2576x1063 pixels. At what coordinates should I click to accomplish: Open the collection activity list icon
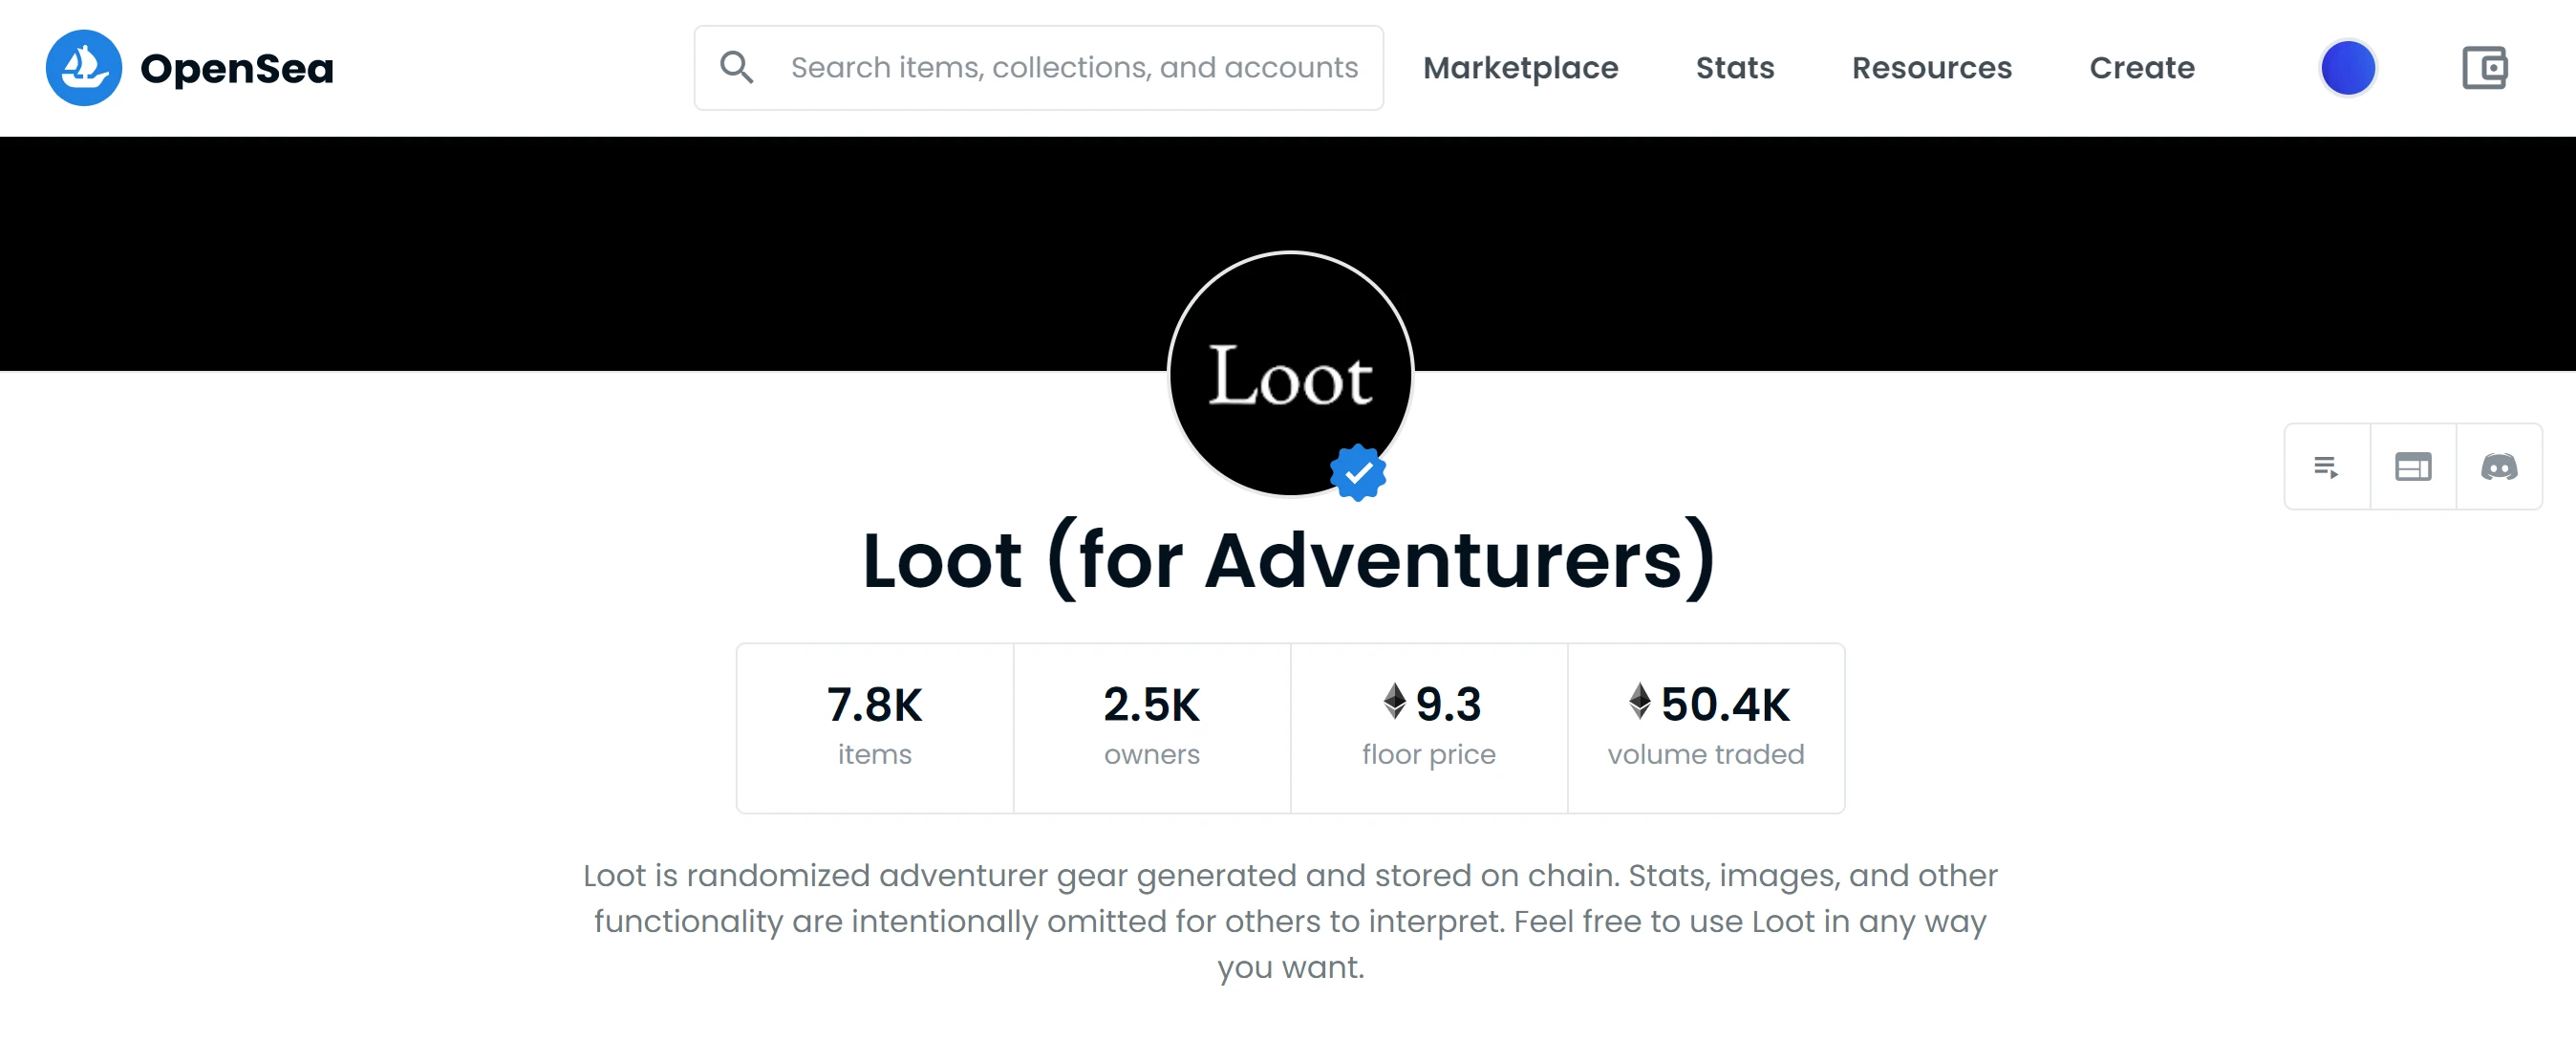point(2327,467)
